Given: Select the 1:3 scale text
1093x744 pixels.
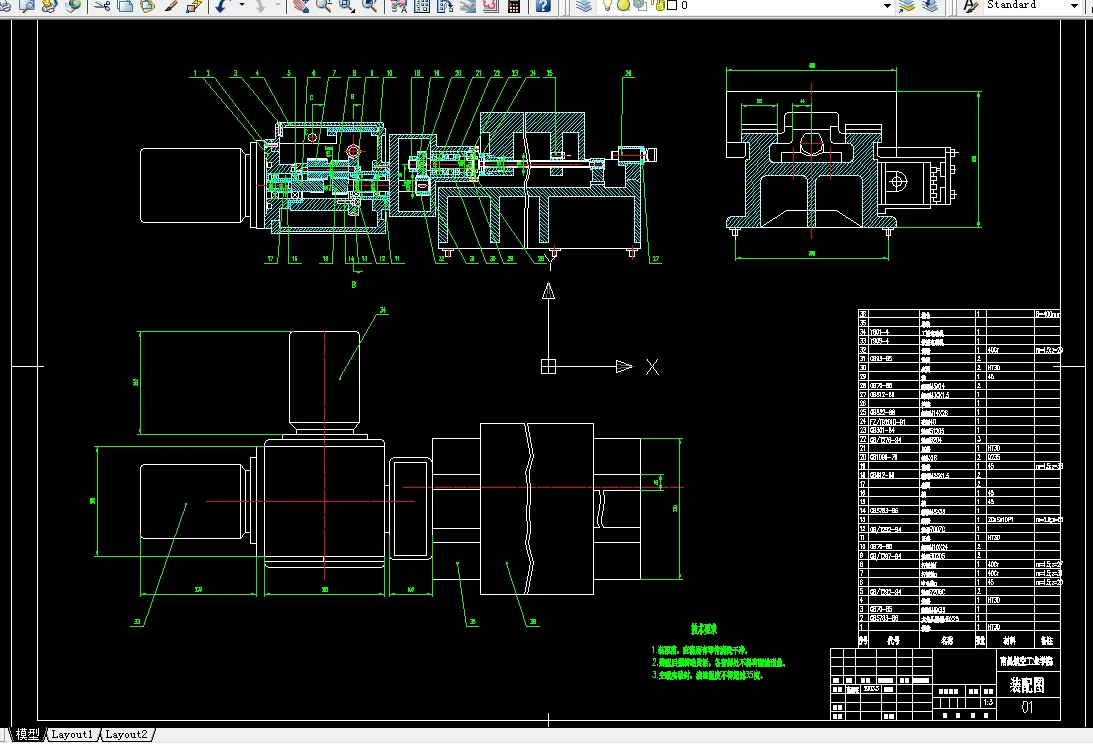Looking at the screenshot, I should (x=988, y=702).
